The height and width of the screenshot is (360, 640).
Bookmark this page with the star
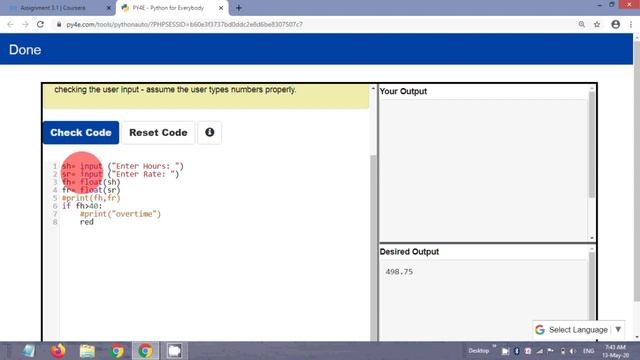tap(597, 24)
